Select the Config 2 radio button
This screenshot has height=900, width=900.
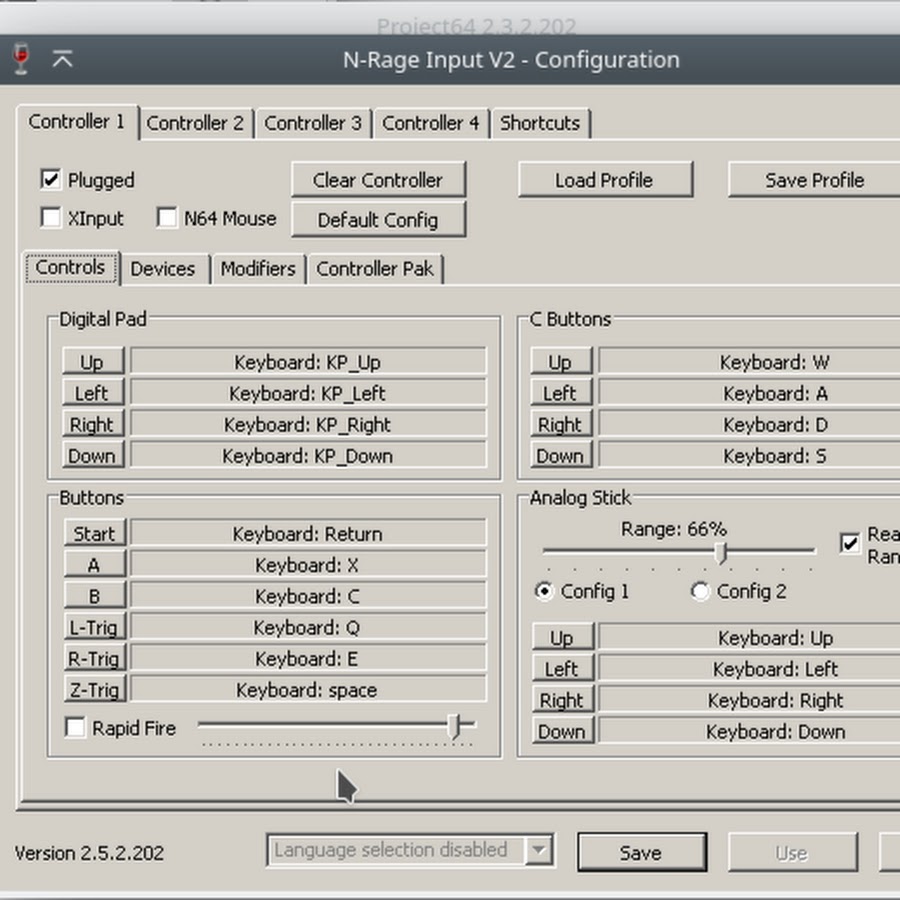[x=700, y=591]
